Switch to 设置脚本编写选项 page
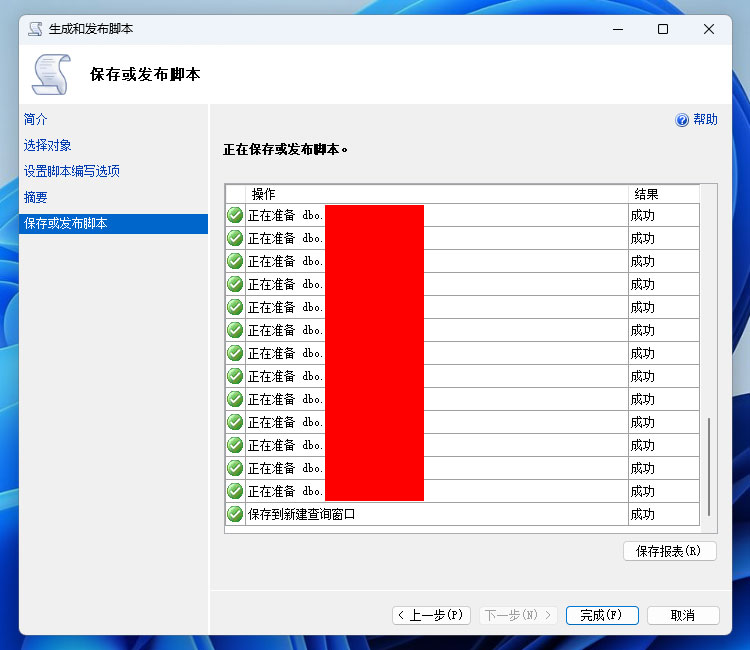This screenshot has height=650, width=750. [x=72, y=171]
